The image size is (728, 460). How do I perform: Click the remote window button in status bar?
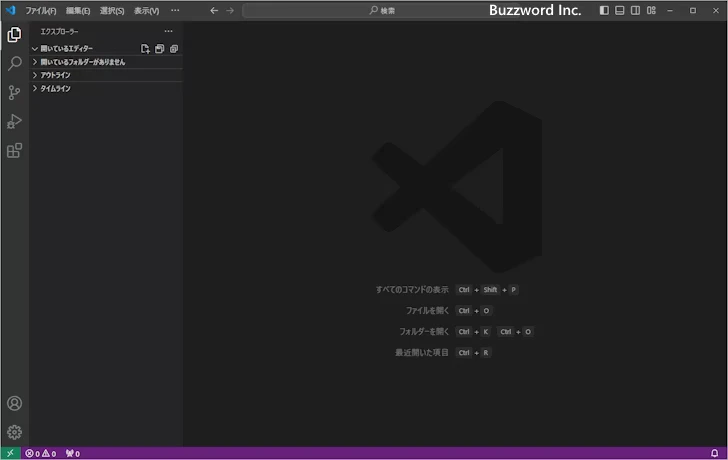pyautogui.click(x=10, y=454)
